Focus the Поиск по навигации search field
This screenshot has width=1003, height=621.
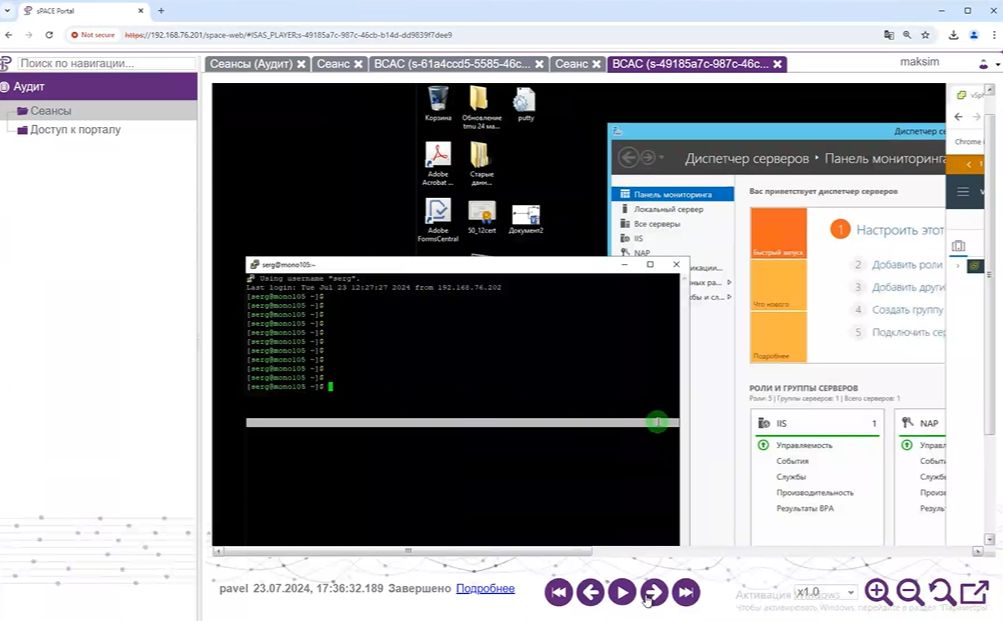click(x=90, y=63)
